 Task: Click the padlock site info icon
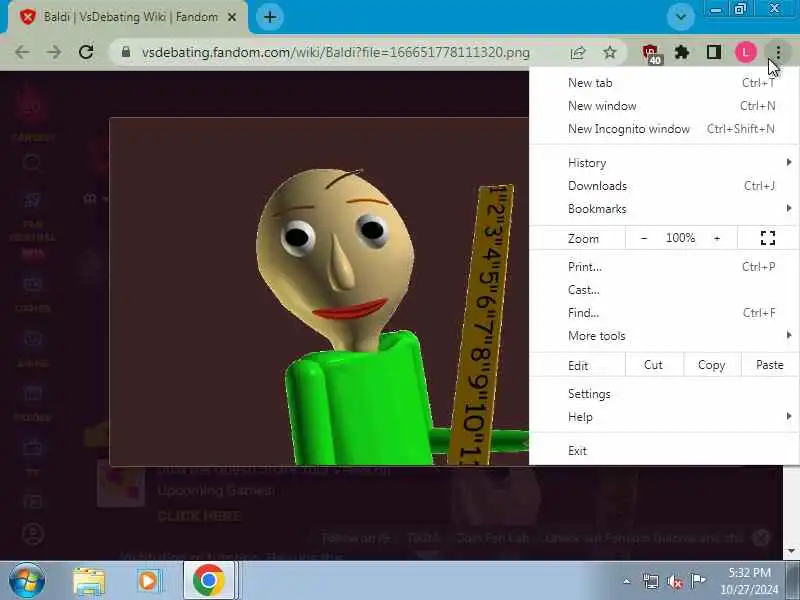126,52
